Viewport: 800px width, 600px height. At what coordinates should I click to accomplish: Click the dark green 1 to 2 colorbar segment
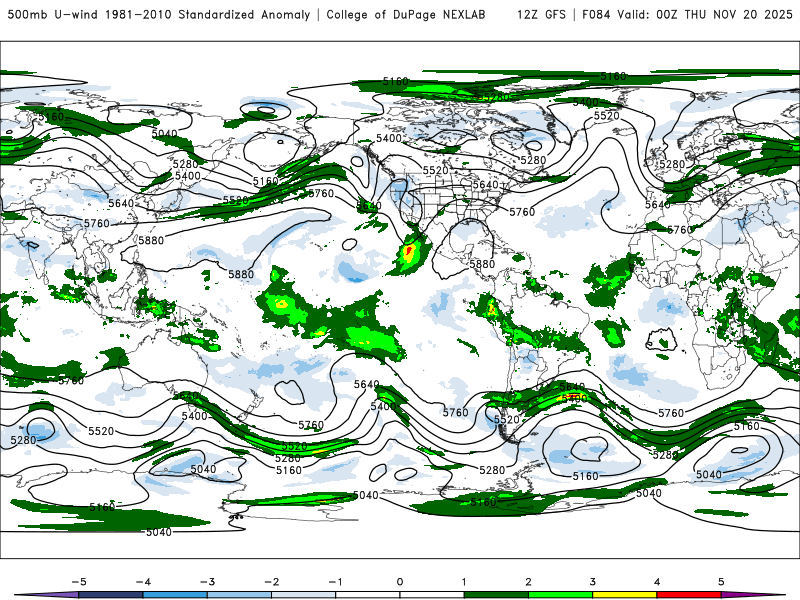pos(496,595)
